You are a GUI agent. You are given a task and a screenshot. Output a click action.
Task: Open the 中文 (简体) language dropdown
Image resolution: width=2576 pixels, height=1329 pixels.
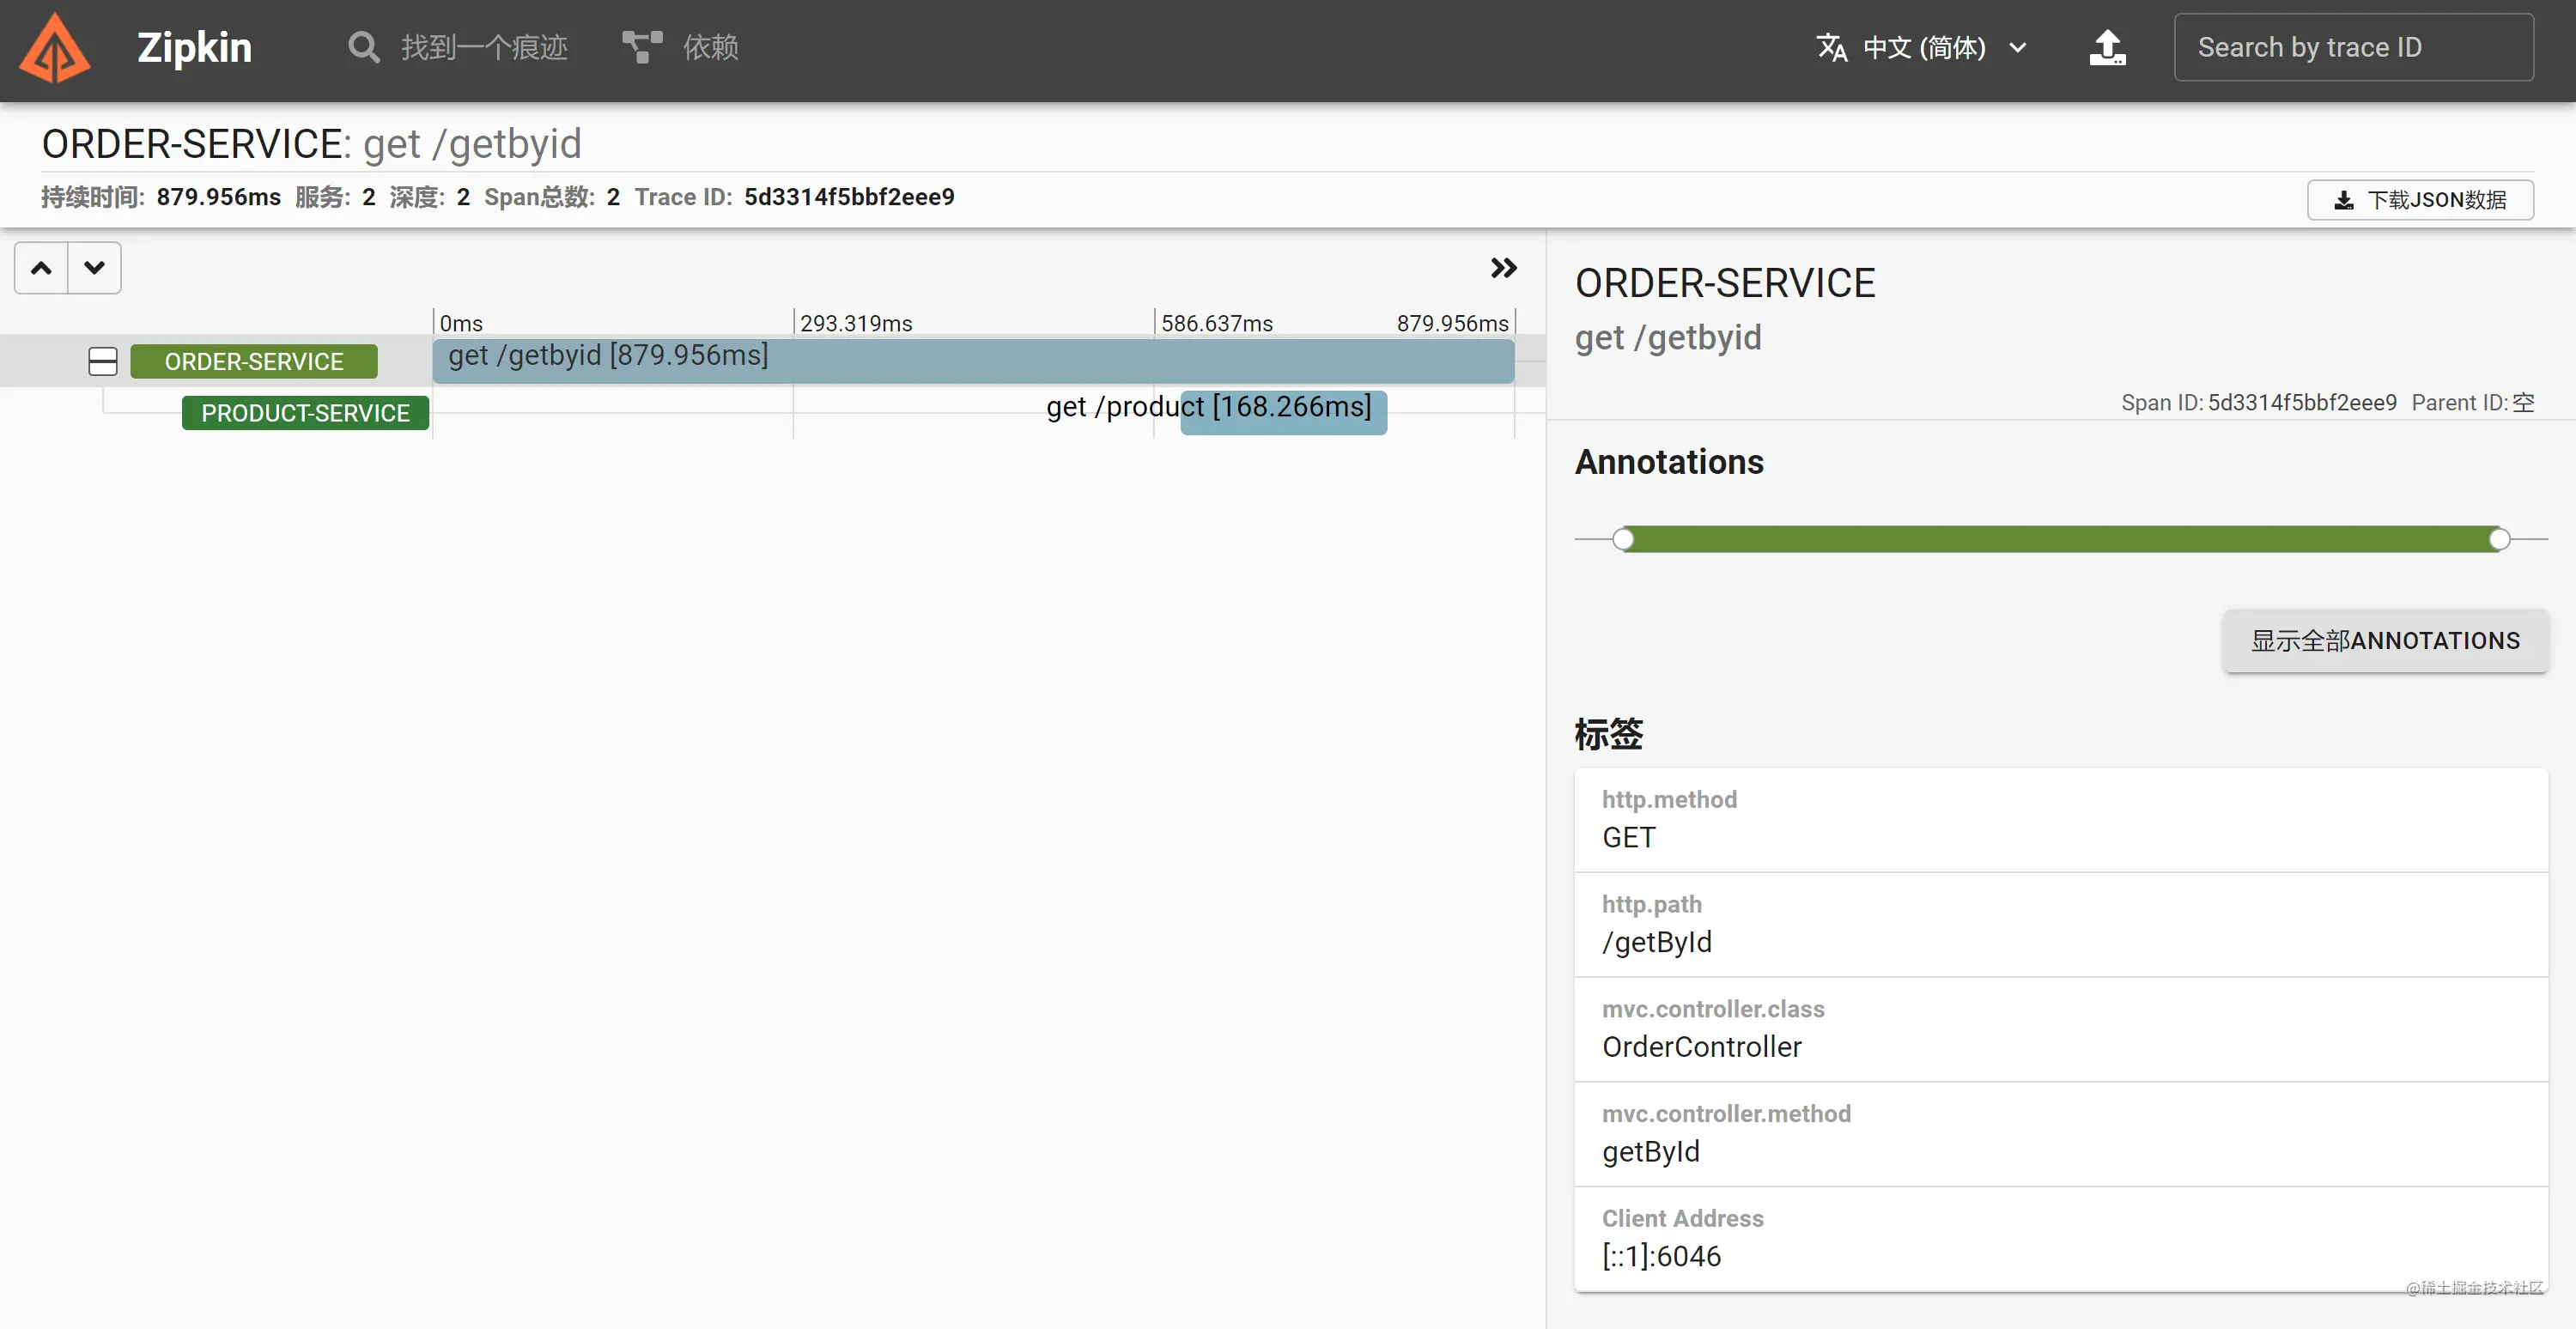click(1925, 47)
